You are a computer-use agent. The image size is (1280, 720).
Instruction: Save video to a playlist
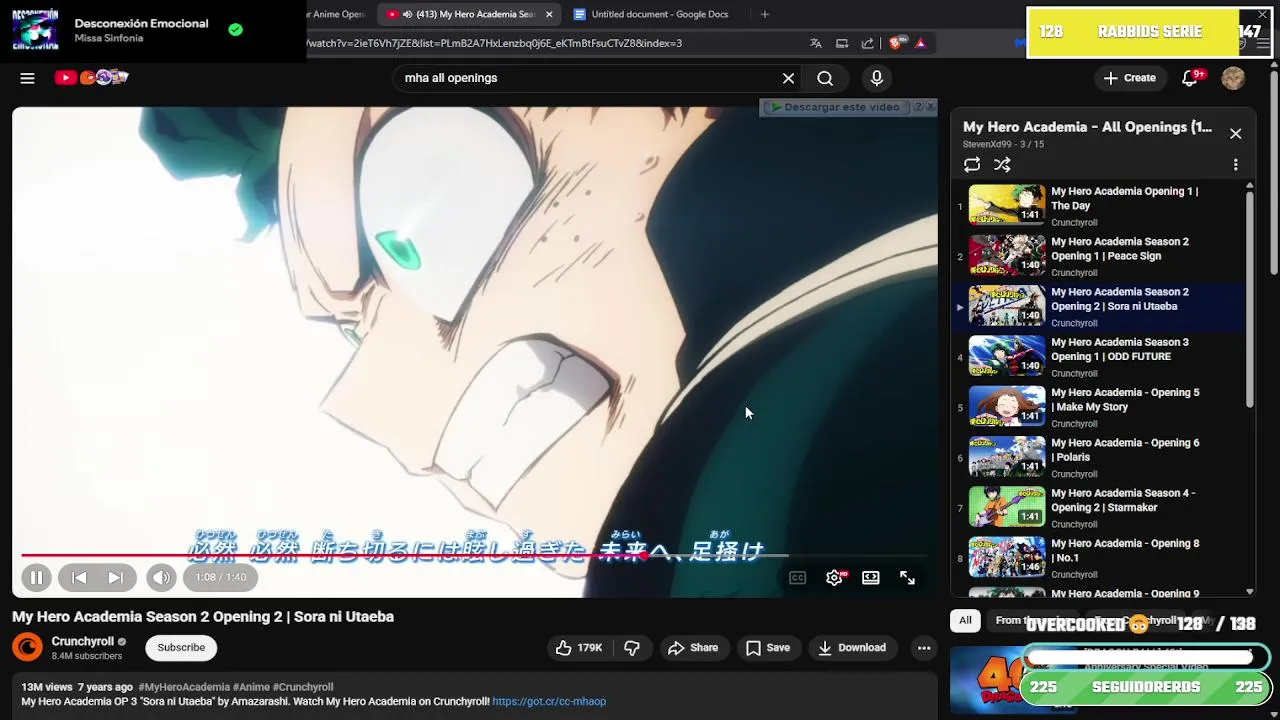click(x=768, y=648)
